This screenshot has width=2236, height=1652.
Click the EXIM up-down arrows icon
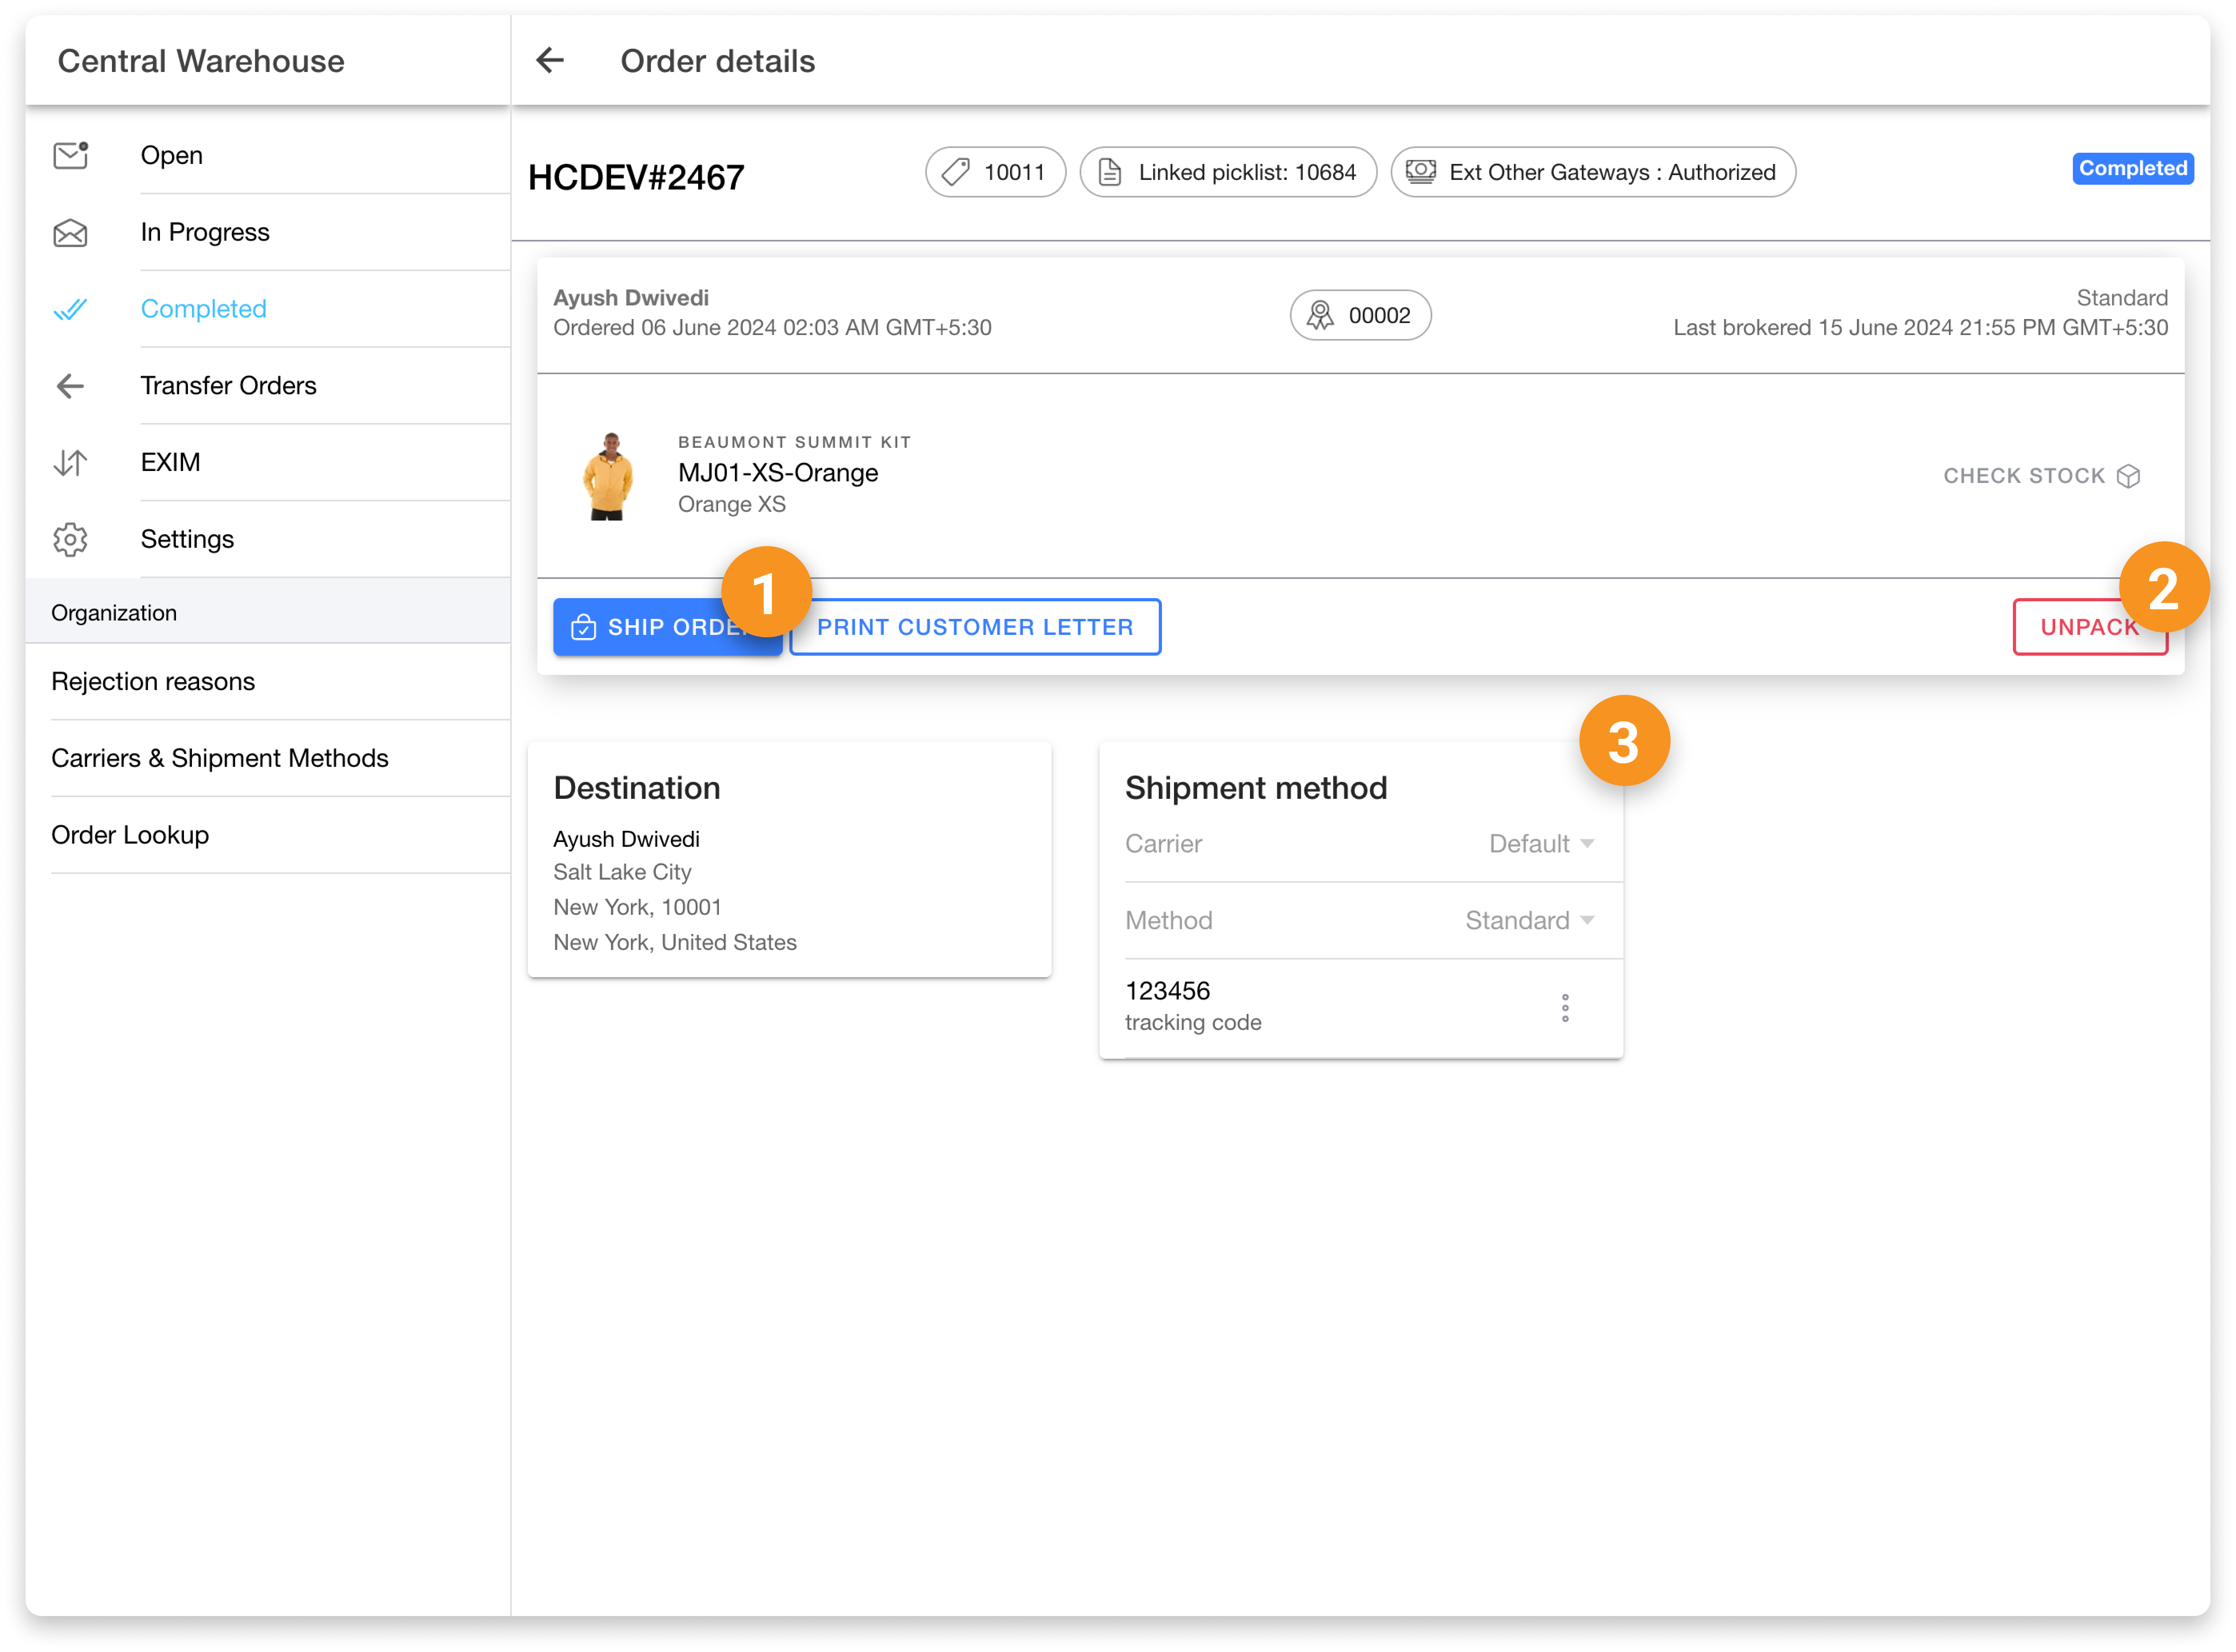70,462
